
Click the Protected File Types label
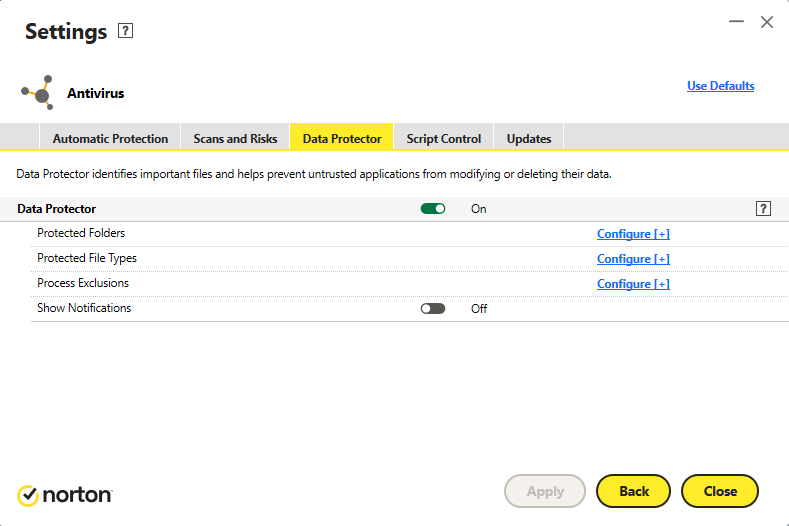[87, 258]
